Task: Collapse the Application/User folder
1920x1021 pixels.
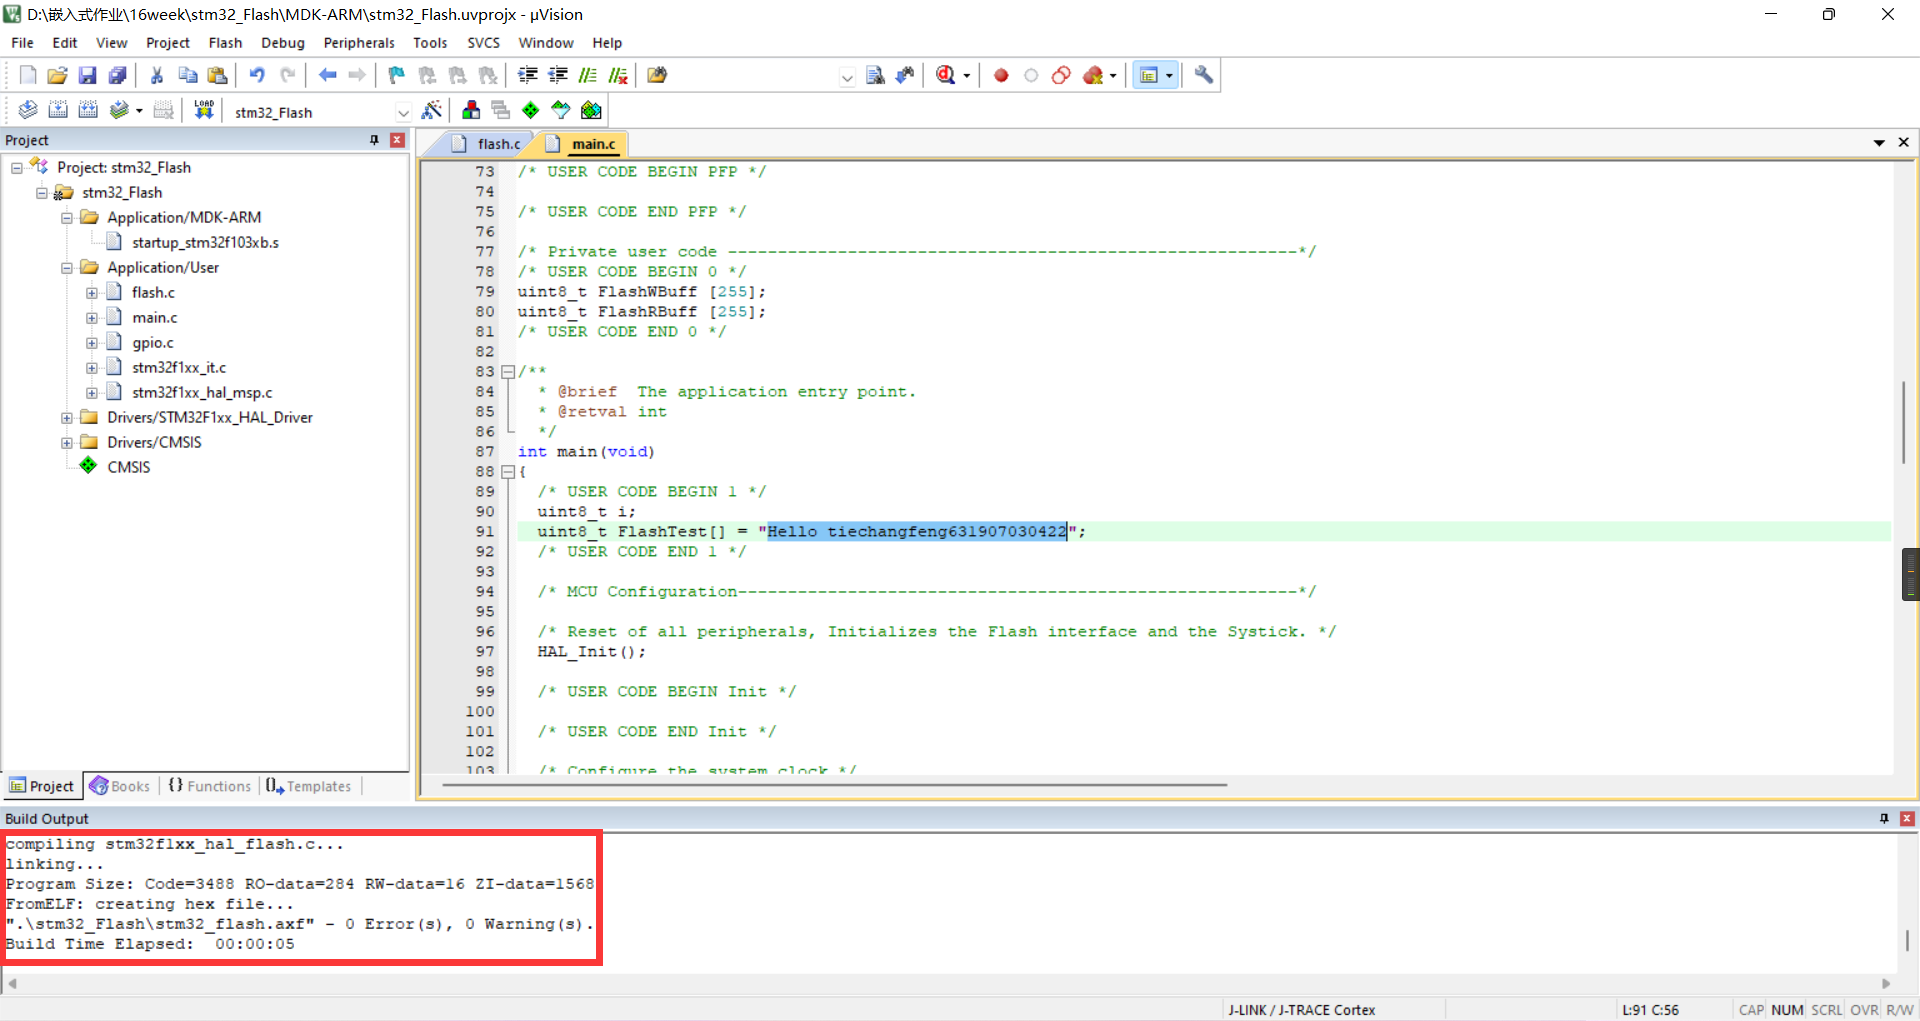Action: [67, 268]
